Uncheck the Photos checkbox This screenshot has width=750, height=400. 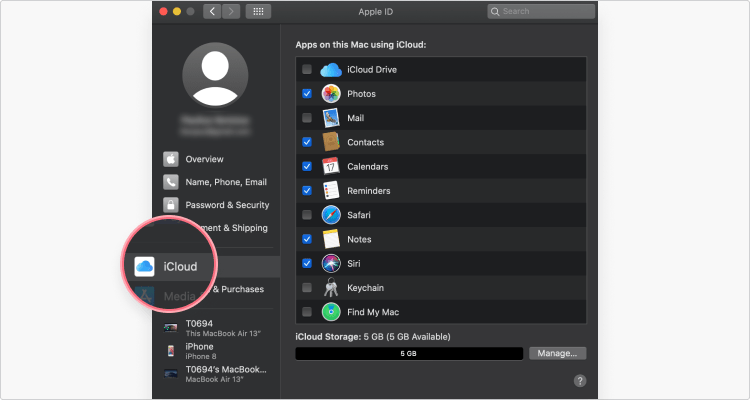click(x=307, y=94)
